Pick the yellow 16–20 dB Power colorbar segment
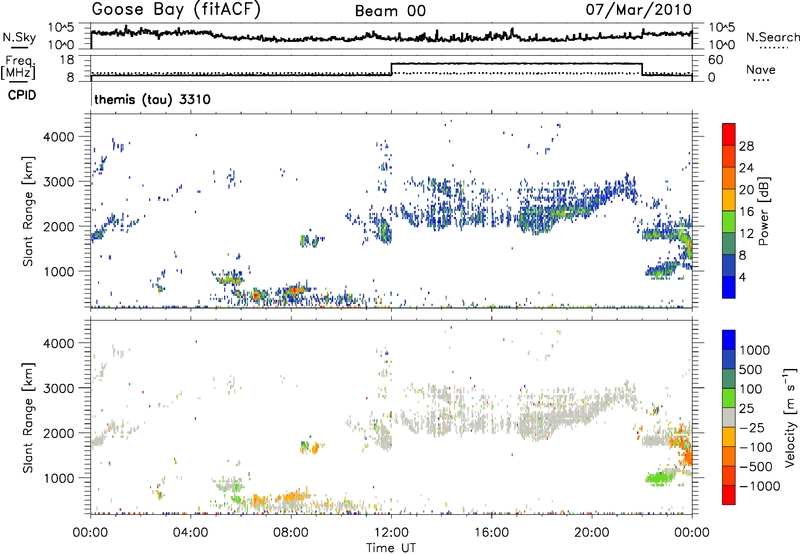The height and width of the screenshot is (554, 800). pyautogui.click(x=729, y=199)
